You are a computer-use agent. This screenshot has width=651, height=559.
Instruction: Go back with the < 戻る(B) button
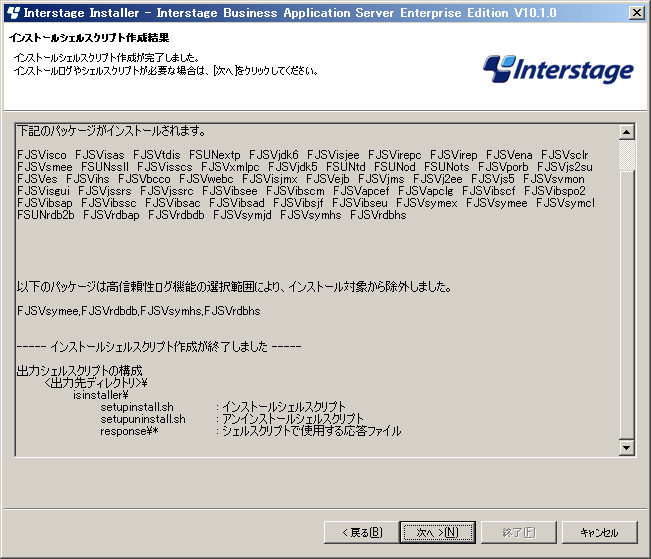361,532
